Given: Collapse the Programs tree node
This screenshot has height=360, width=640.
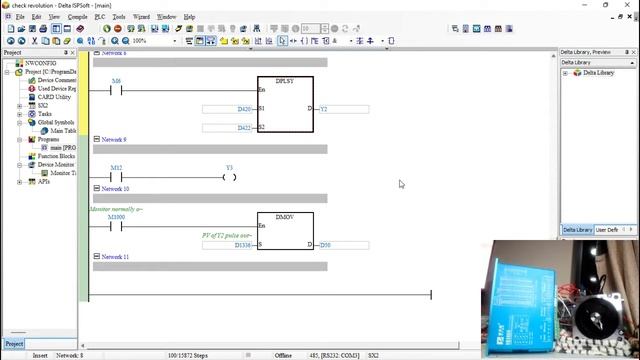Looking at the screenshot, I should click(20, 140).
